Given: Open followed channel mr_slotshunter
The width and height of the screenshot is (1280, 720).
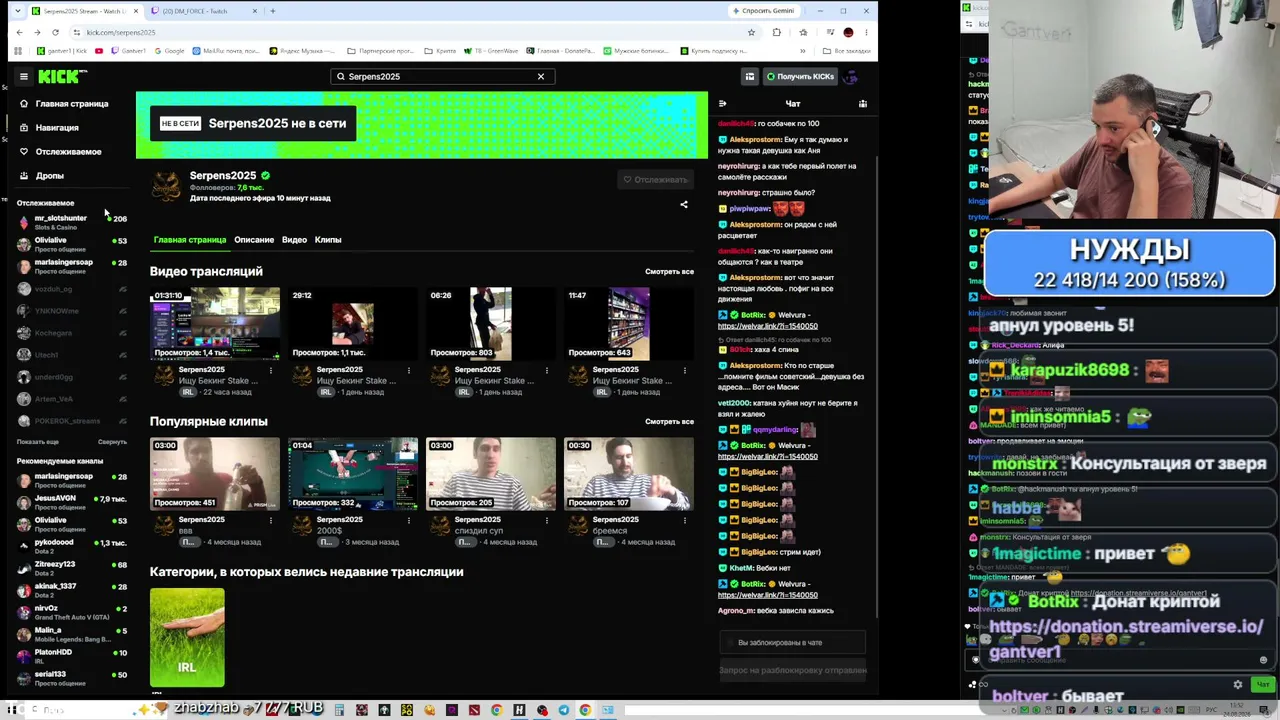Looking at the screenshot, I should [72, 222].
